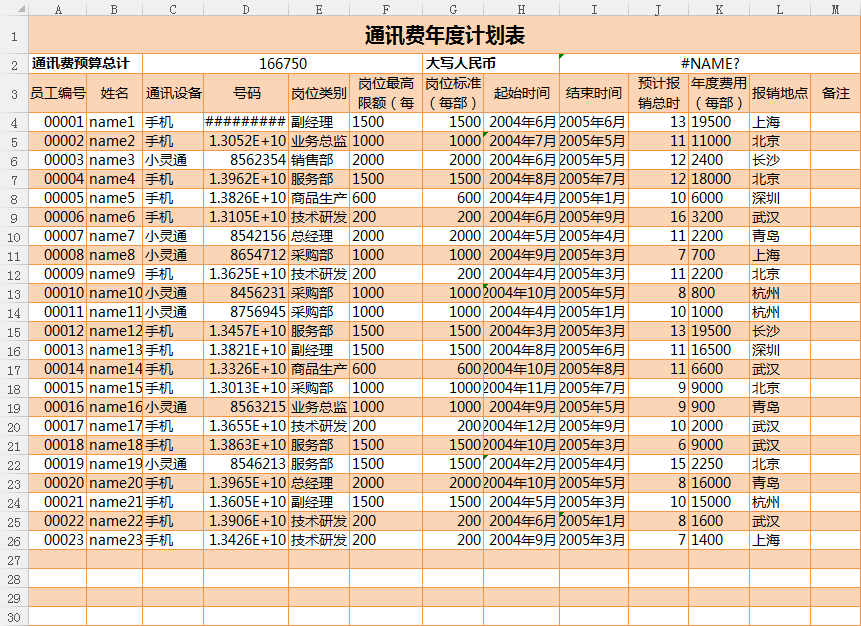Select the 备注 header cell

835,93
